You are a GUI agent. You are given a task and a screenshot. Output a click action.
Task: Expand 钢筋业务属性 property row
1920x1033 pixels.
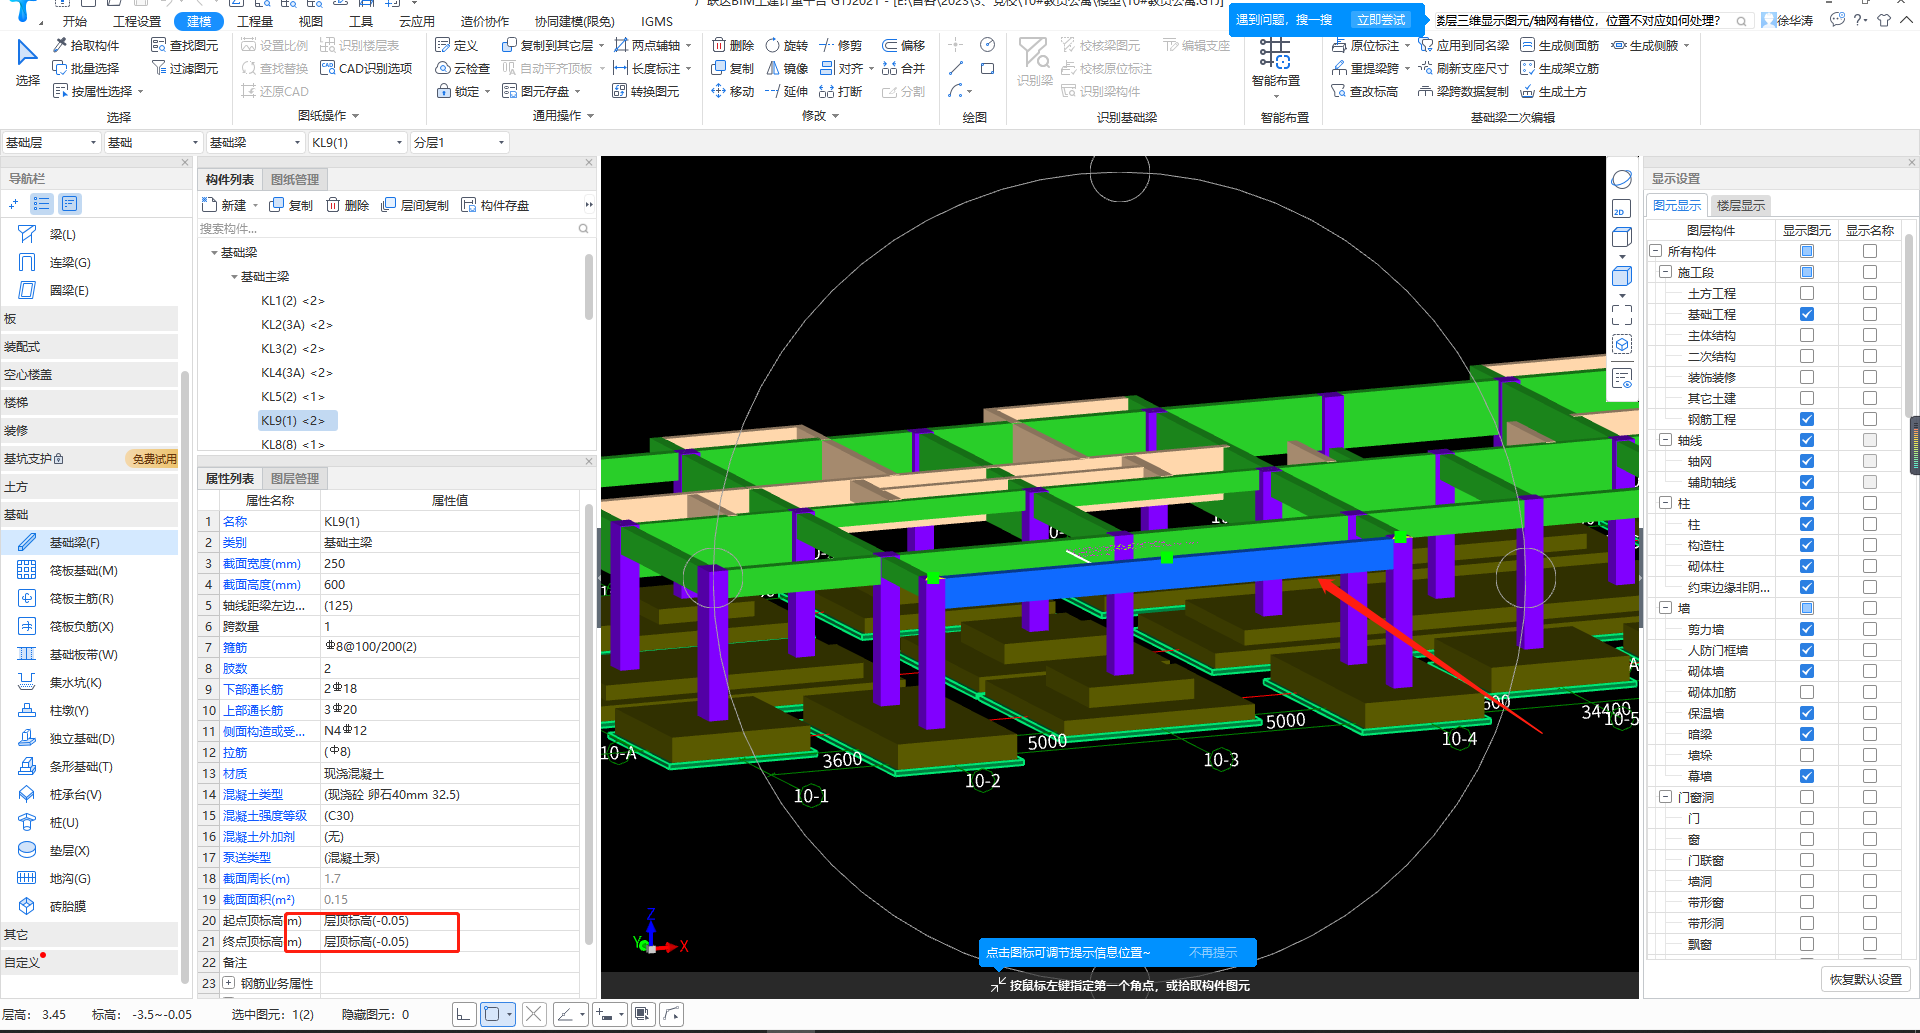229,983
